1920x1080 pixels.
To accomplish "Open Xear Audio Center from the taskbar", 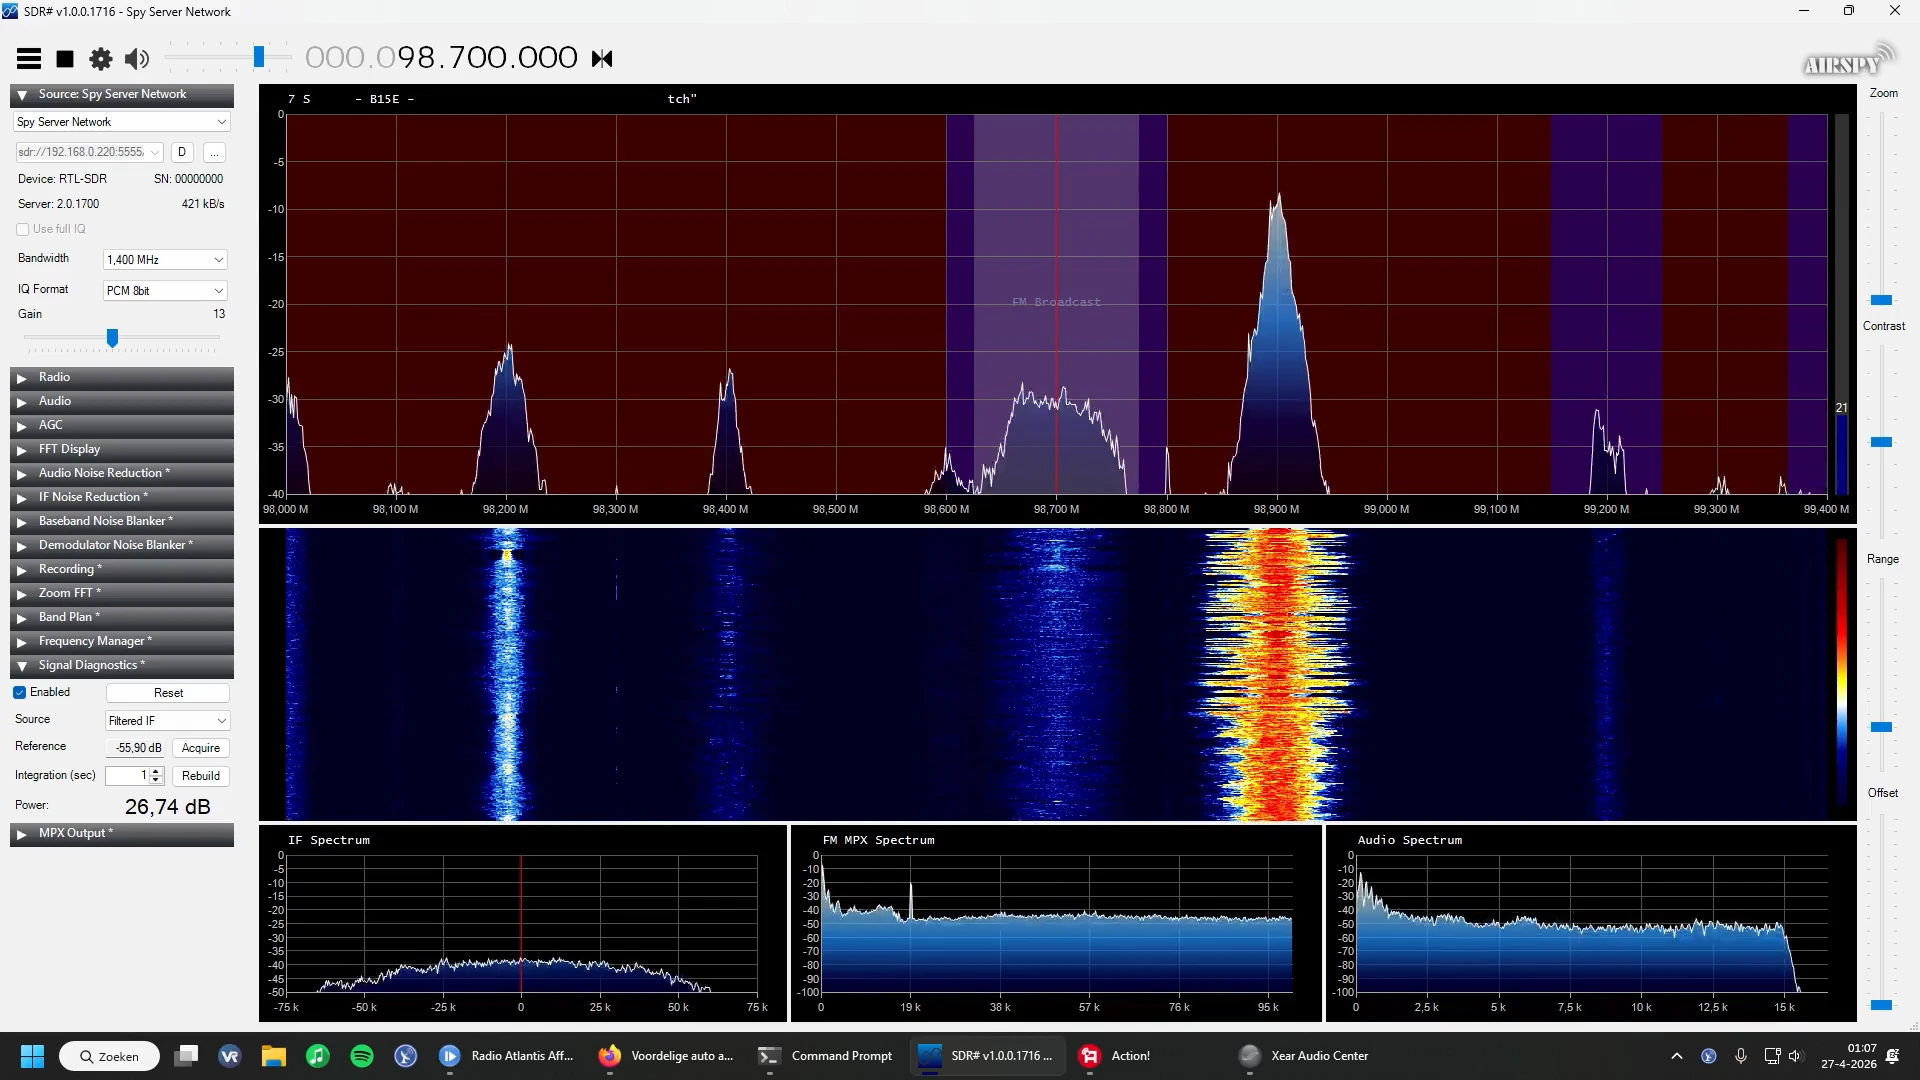I will pyautogui.click(x=1304, y=1056).
